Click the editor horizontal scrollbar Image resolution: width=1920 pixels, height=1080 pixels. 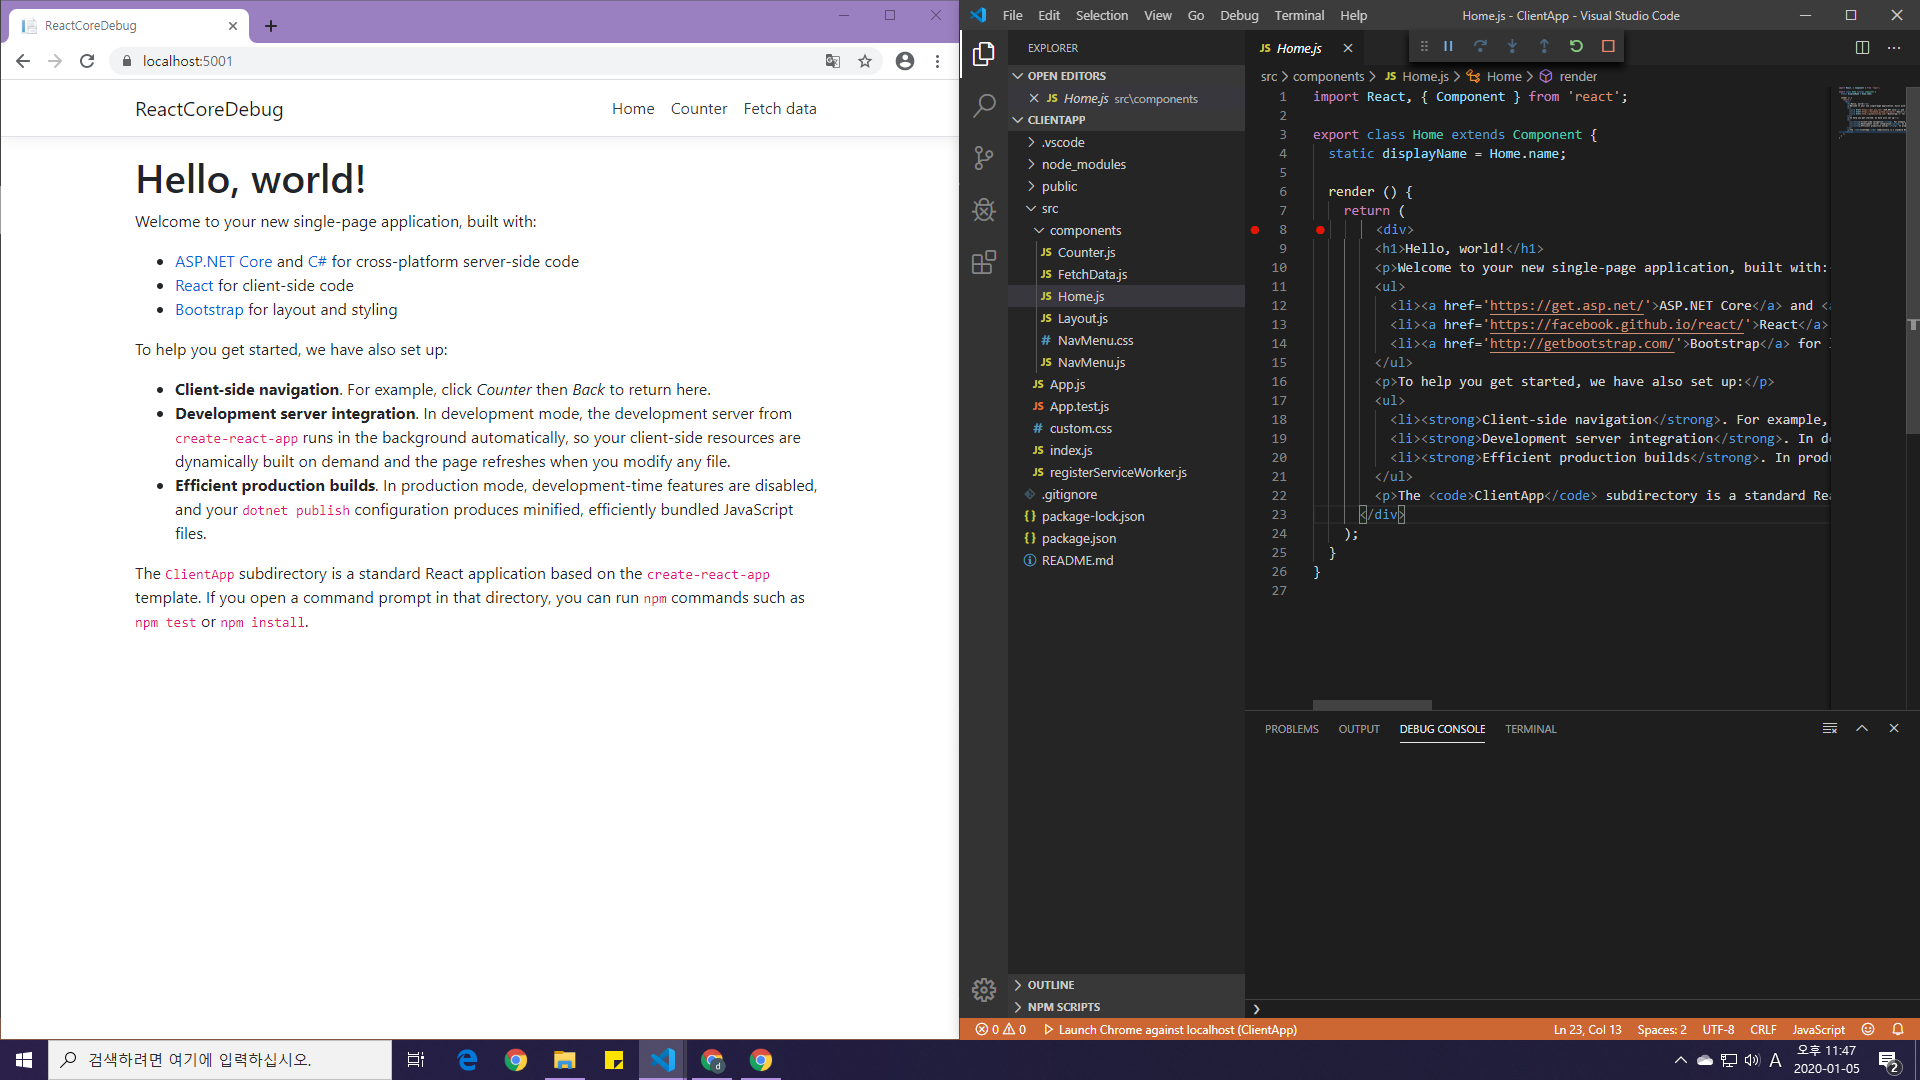1372,705
